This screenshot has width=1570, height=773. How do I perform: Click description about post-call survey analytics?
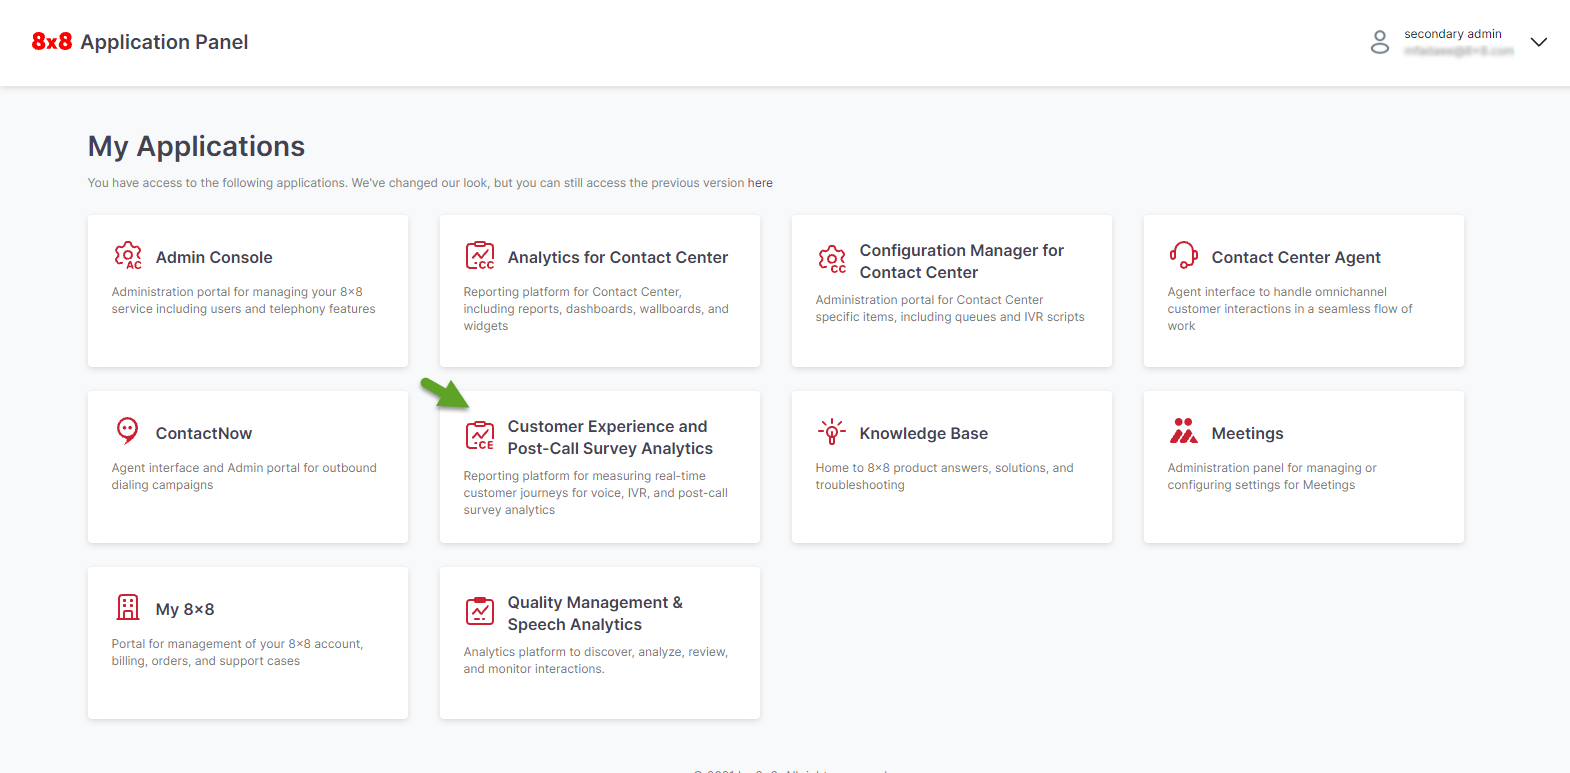click(596, 493)
